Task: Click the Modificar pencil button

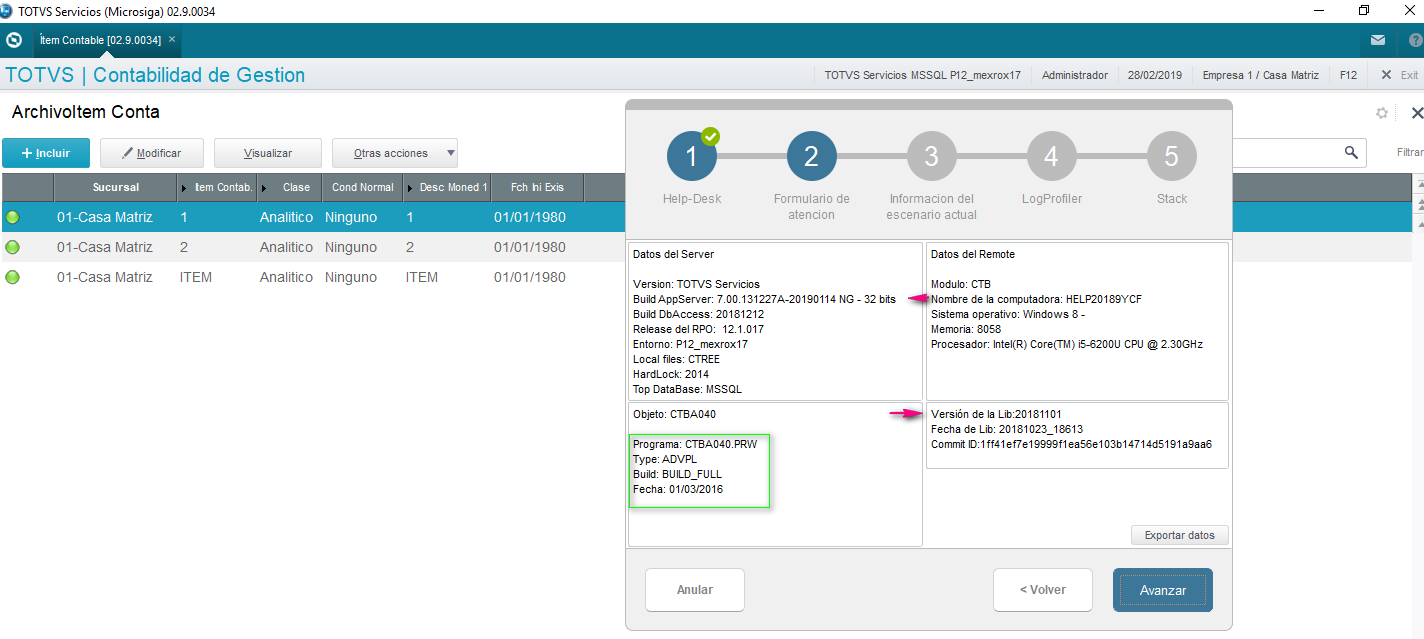Action: coord(152,153)
